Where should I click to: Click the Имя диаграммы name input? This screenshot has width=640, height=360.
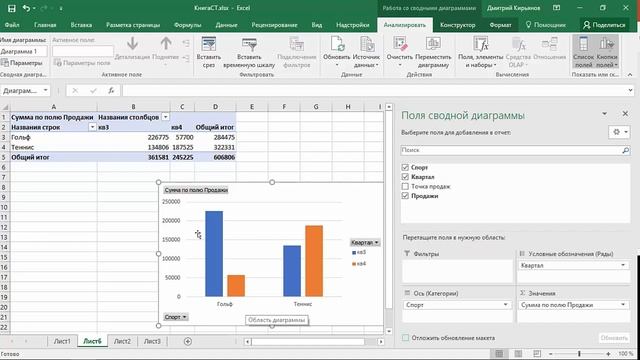point(24,51)
